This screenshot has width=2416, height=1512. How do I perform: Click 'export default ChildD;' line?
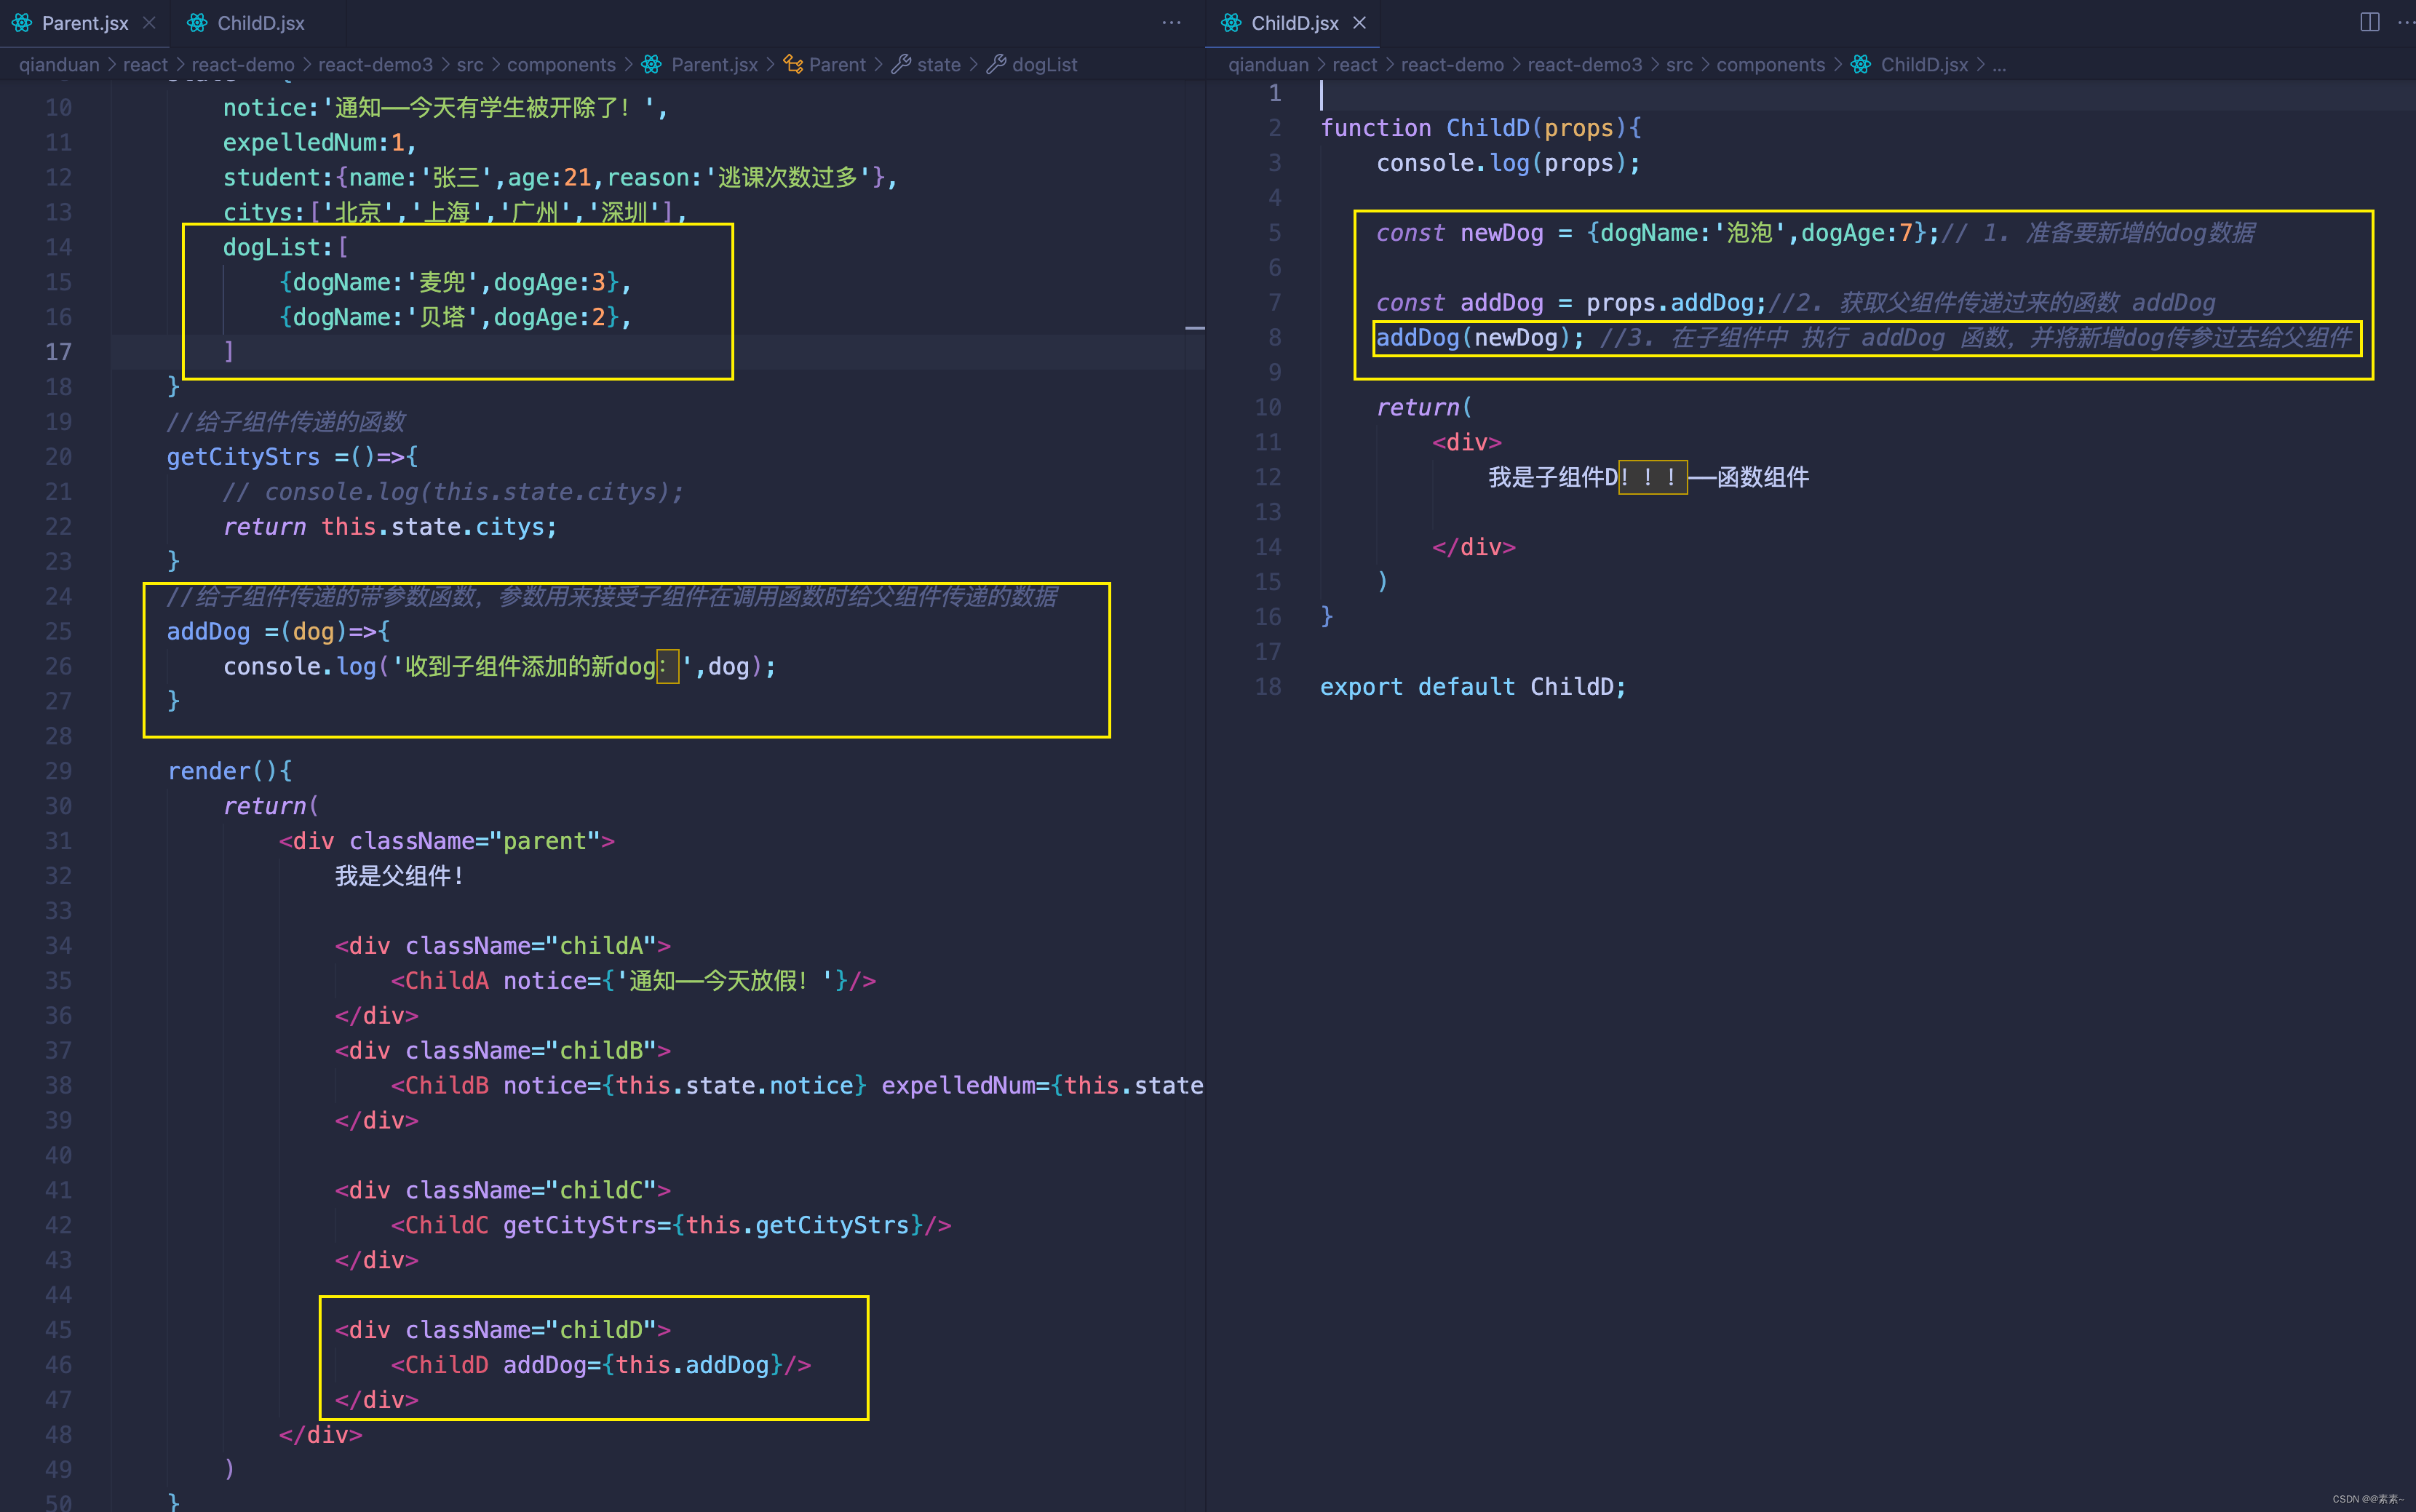[x=1473, y=687]
